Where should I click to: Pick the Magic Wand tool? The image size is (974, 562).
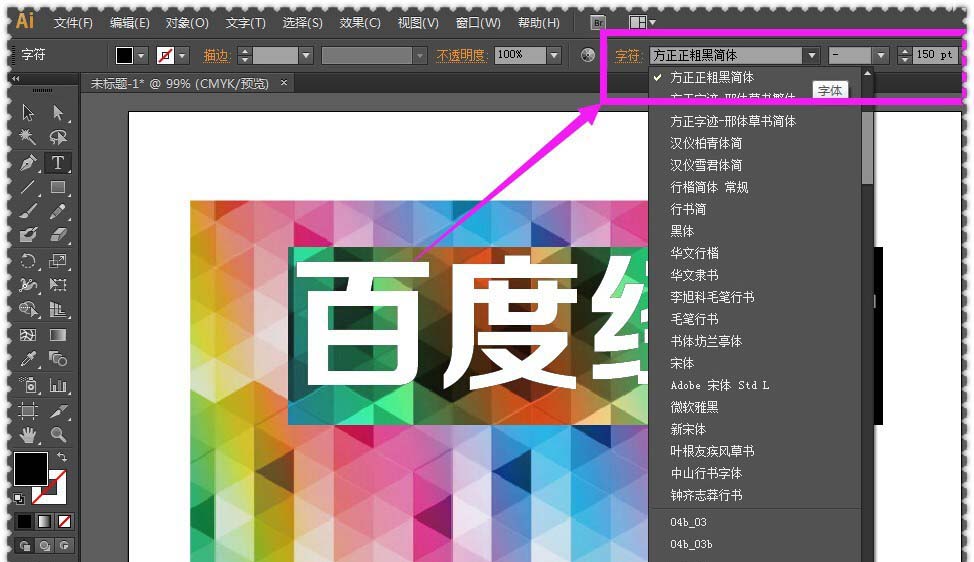click(x=28, y=137)
